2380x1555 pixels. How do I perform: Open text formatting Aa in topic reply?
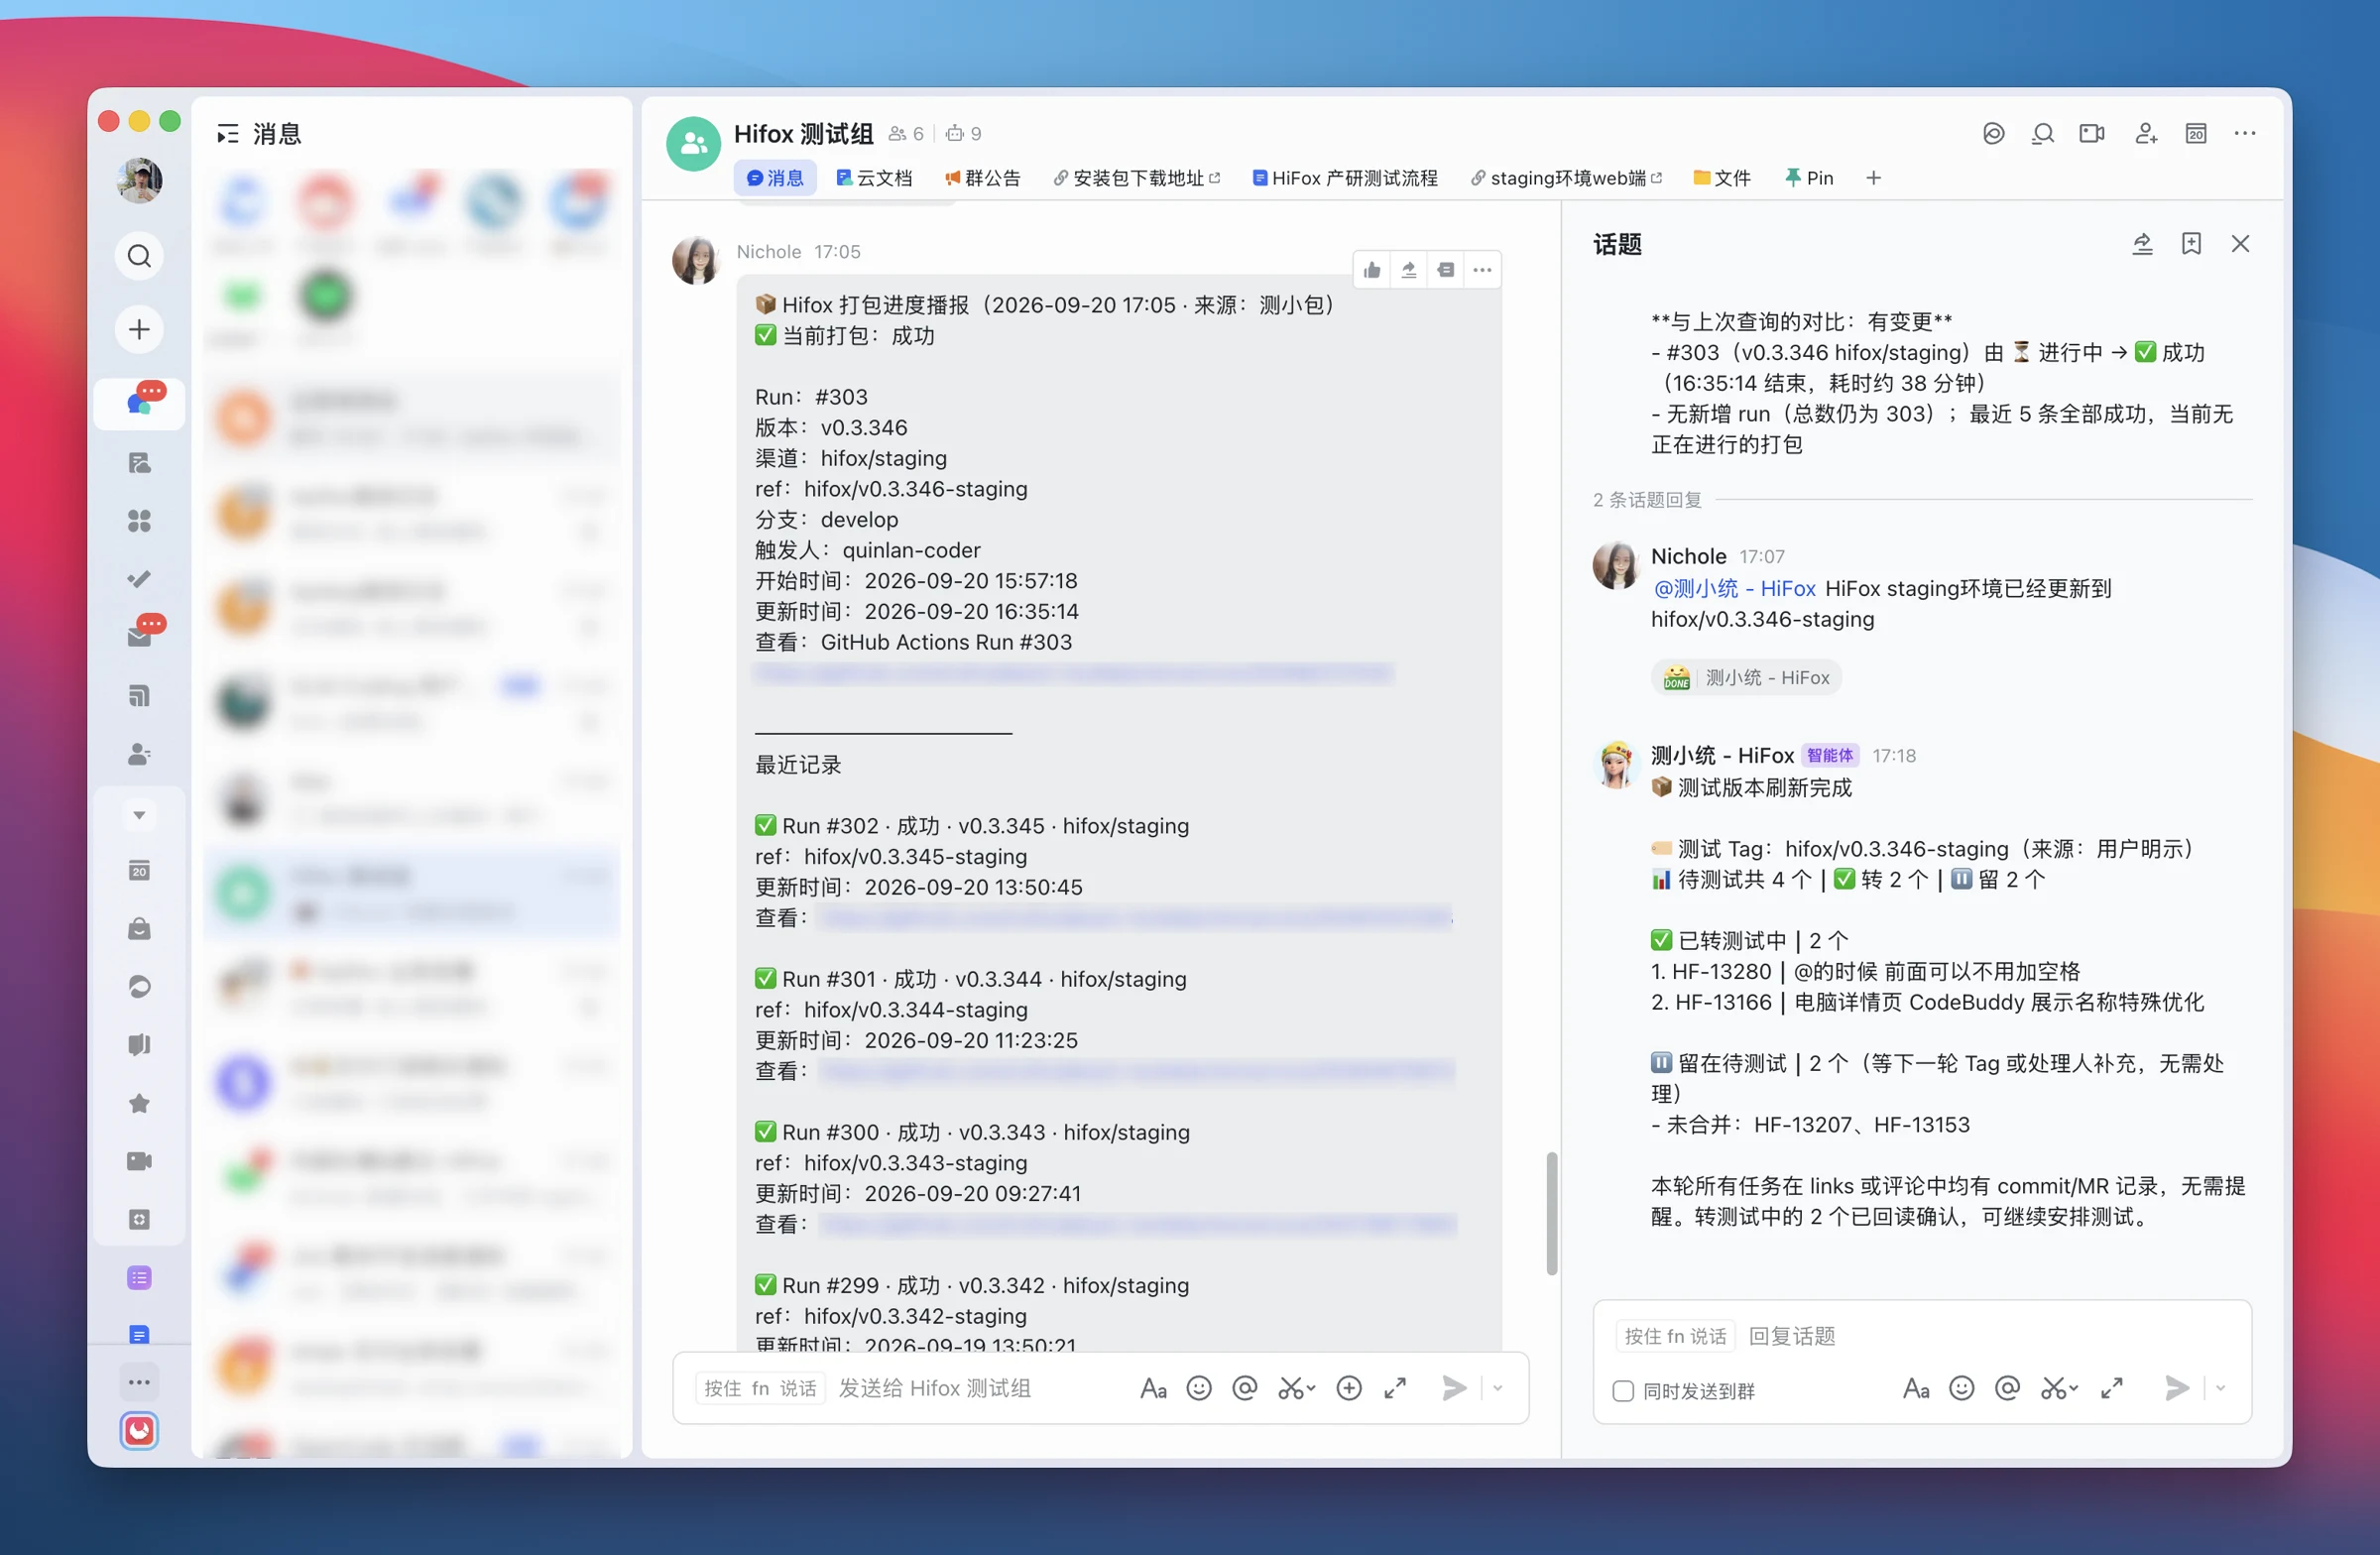(1915, 1388)
